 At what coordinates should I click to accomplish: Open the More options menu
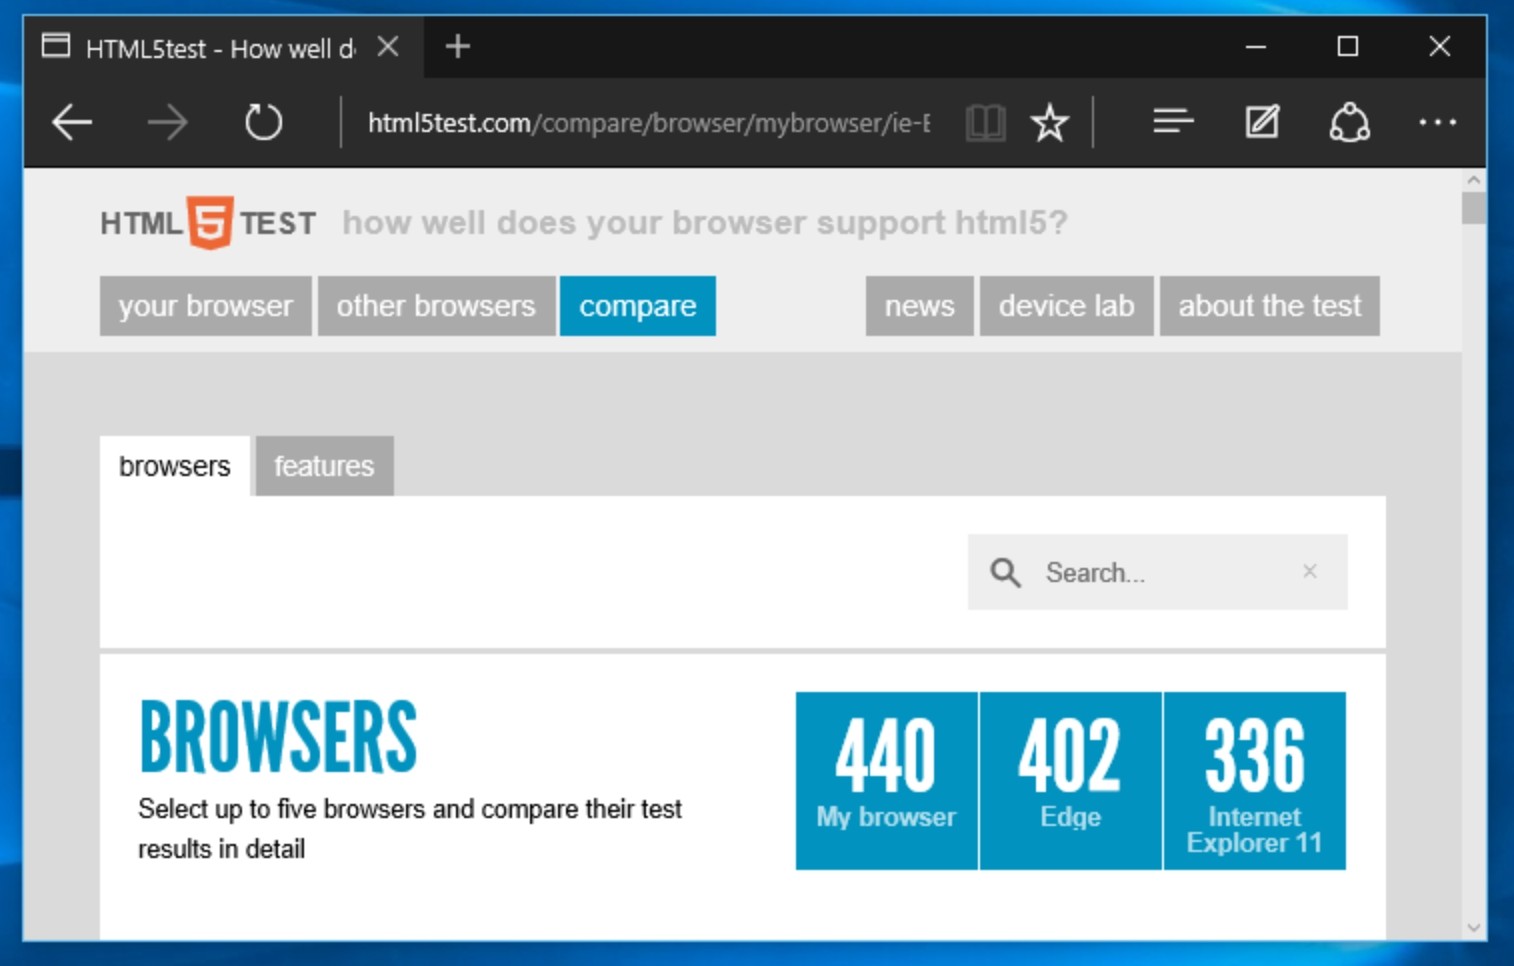pos(1438,122)
